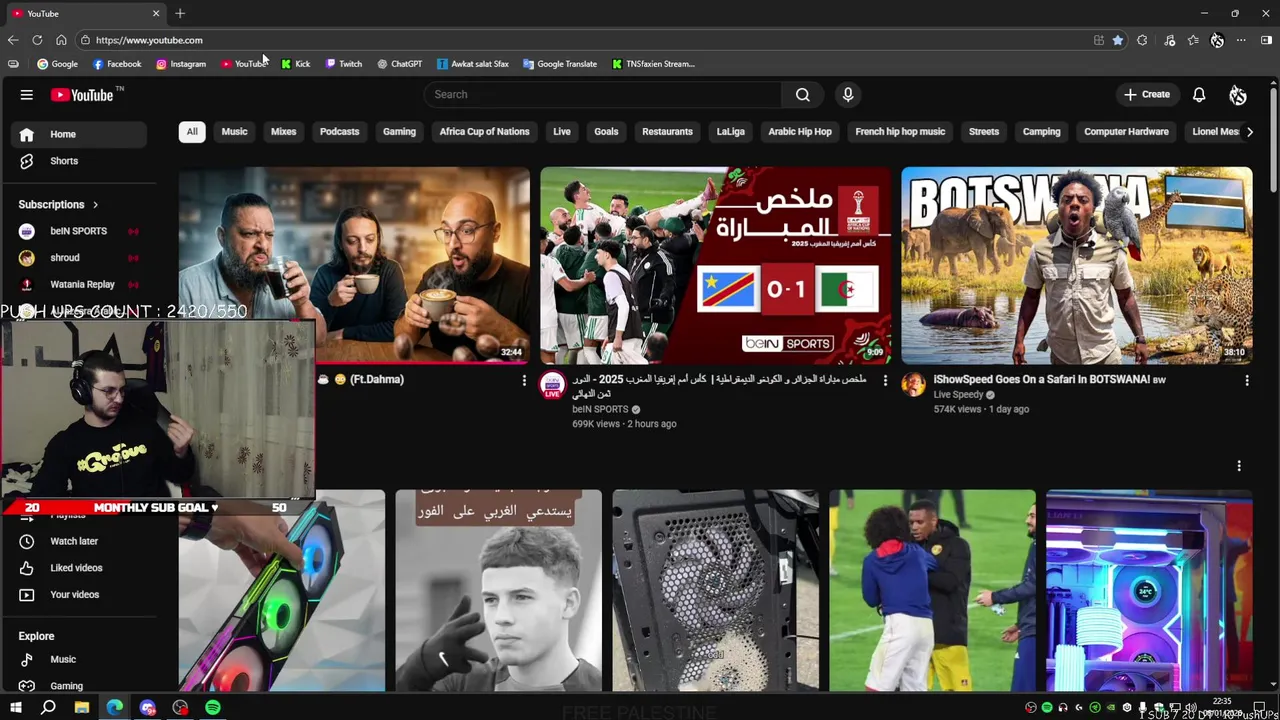This screenshot has width=1280, height=720.
Task: Select the Music filter chip
Action: pos(234,132)
